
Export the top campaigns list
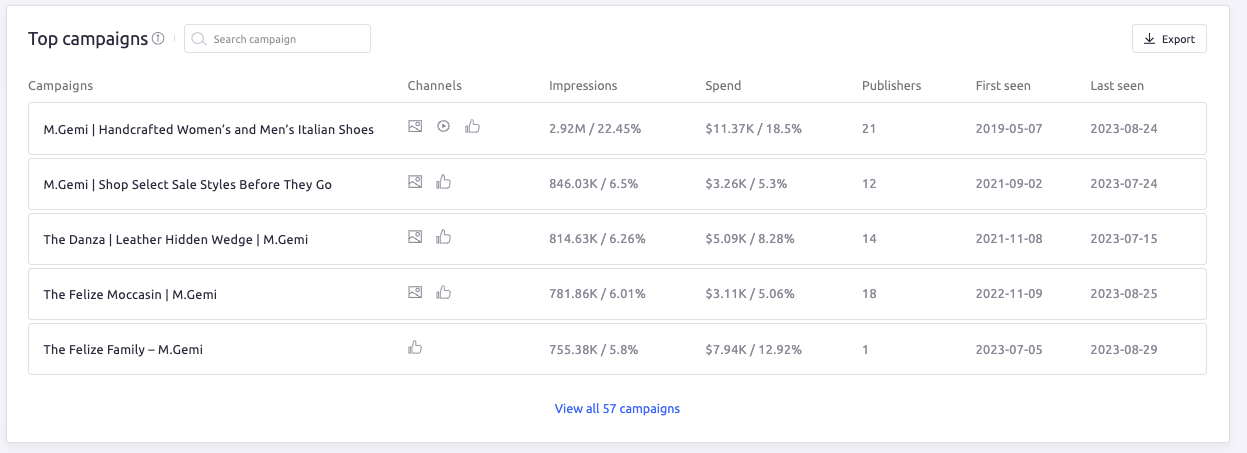(x=1169, y=39)
